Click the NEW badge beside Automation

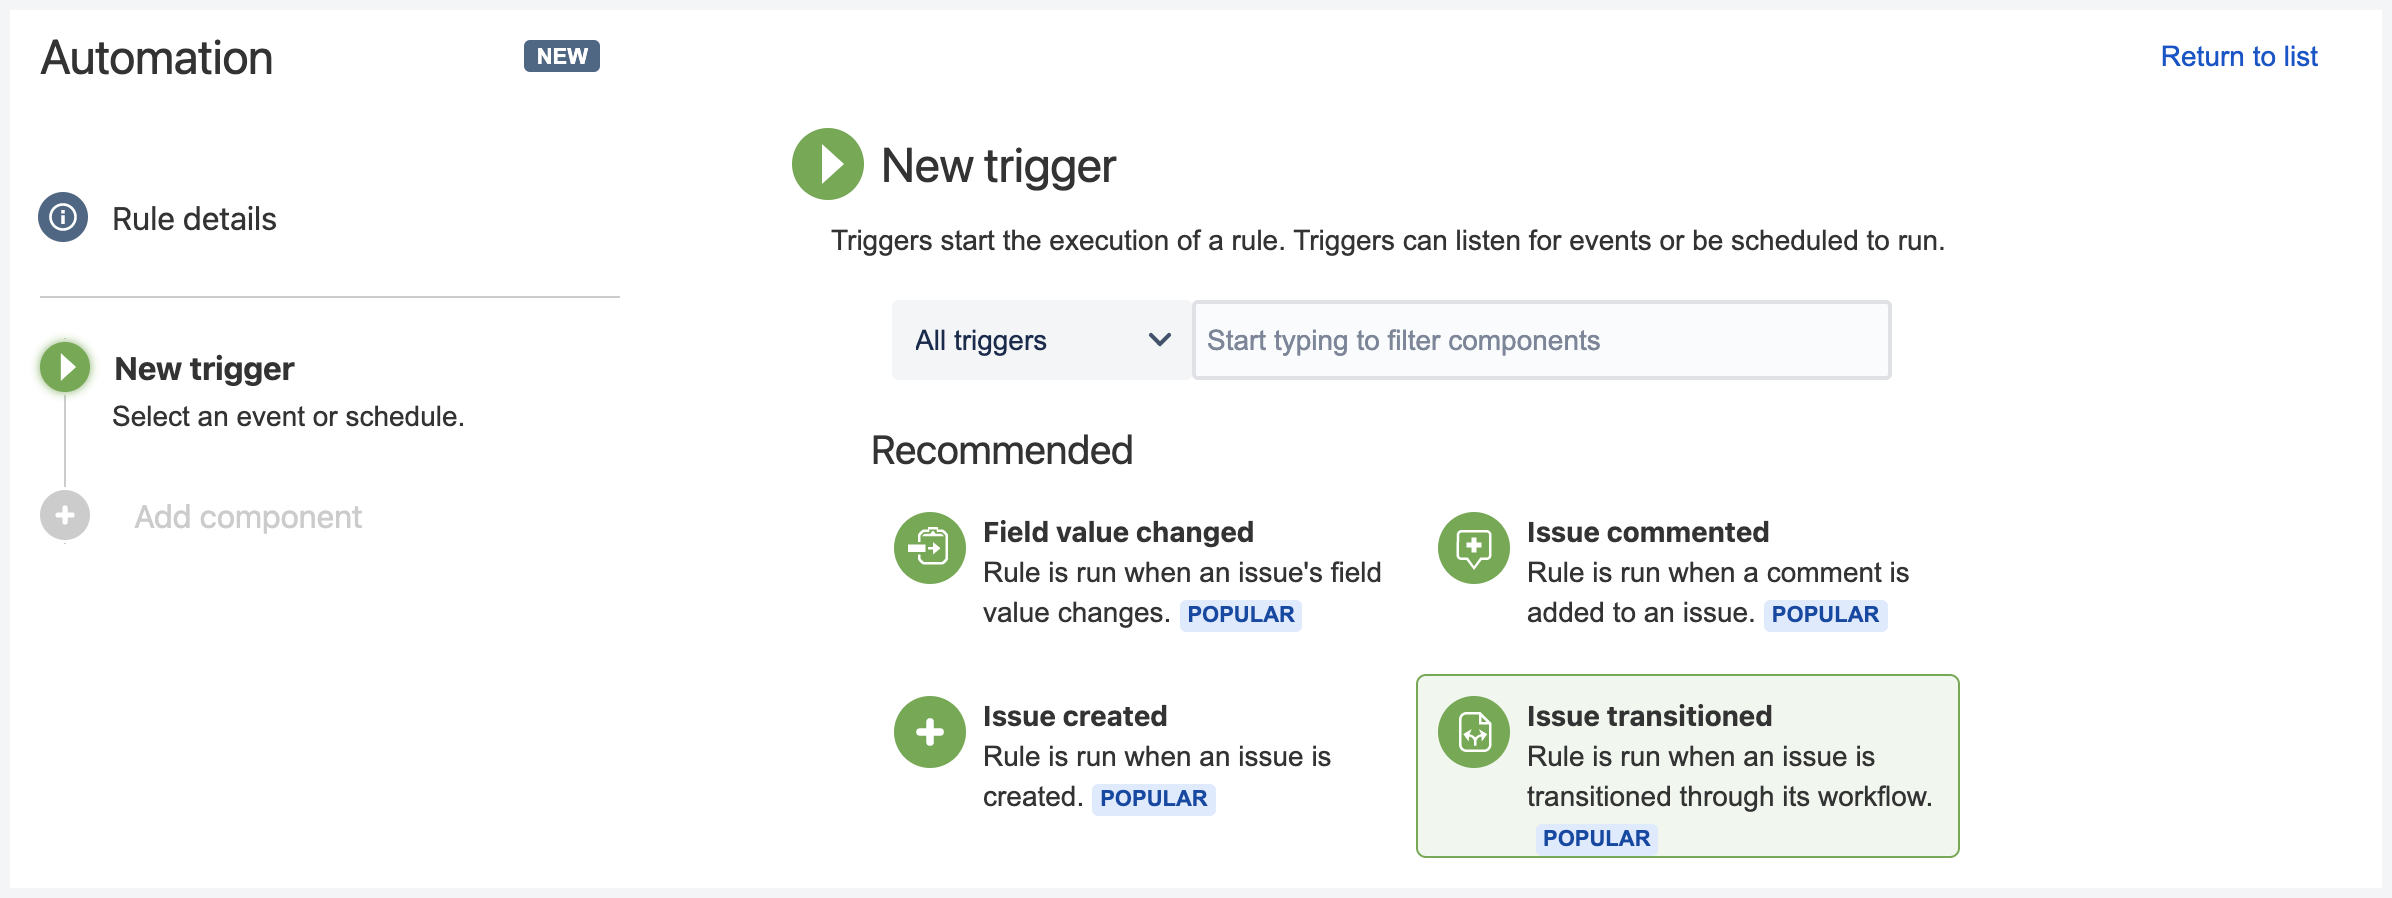561,56
